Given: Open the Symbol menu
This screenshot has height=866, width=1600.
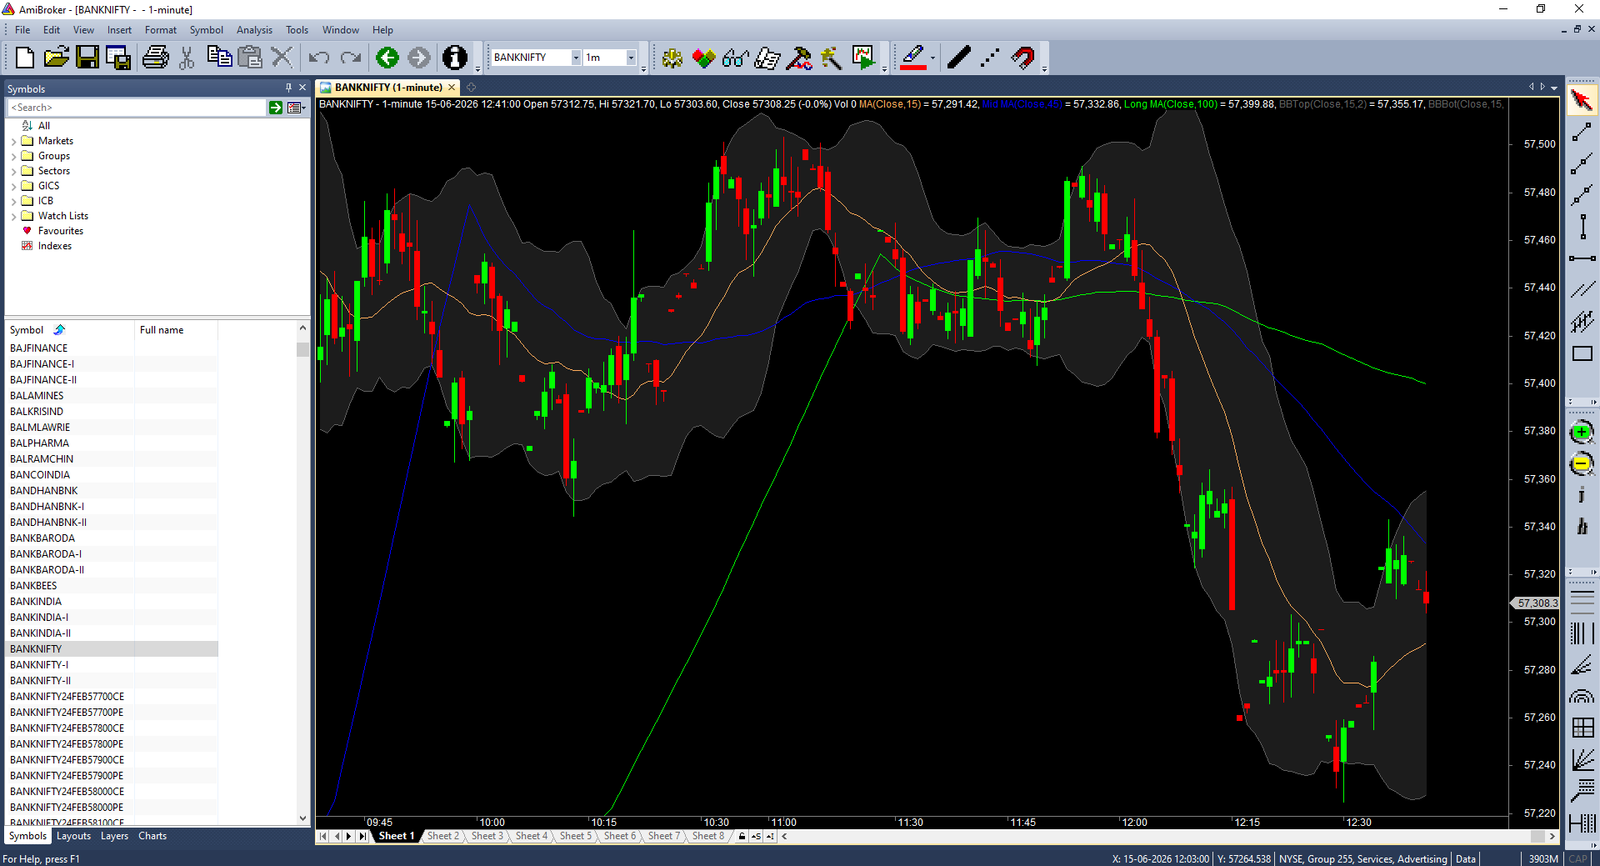Looking at the screenshot, I should pyautogui.click(x=206, y=30).
